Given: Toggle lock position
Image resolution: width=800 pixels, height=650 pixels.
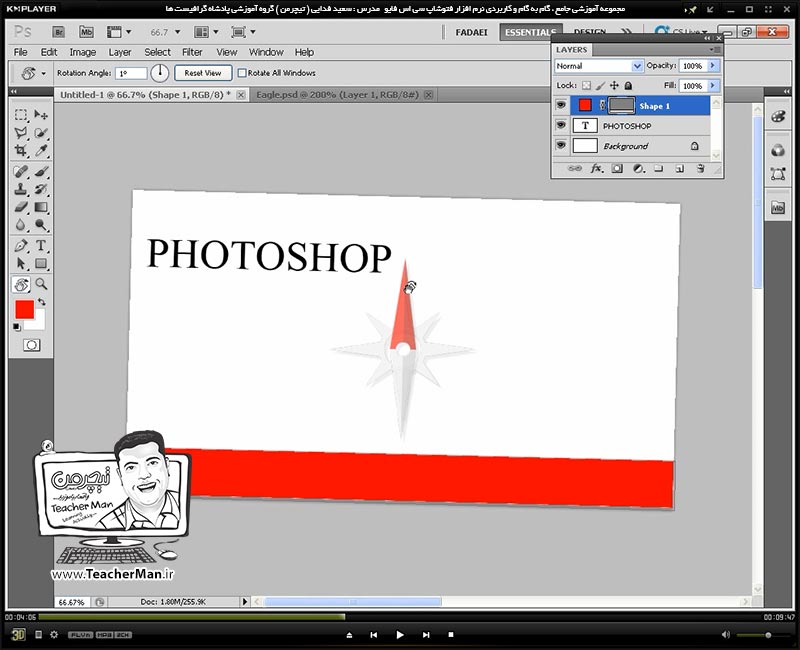Looking at the screenshot, I should (614, 86).
